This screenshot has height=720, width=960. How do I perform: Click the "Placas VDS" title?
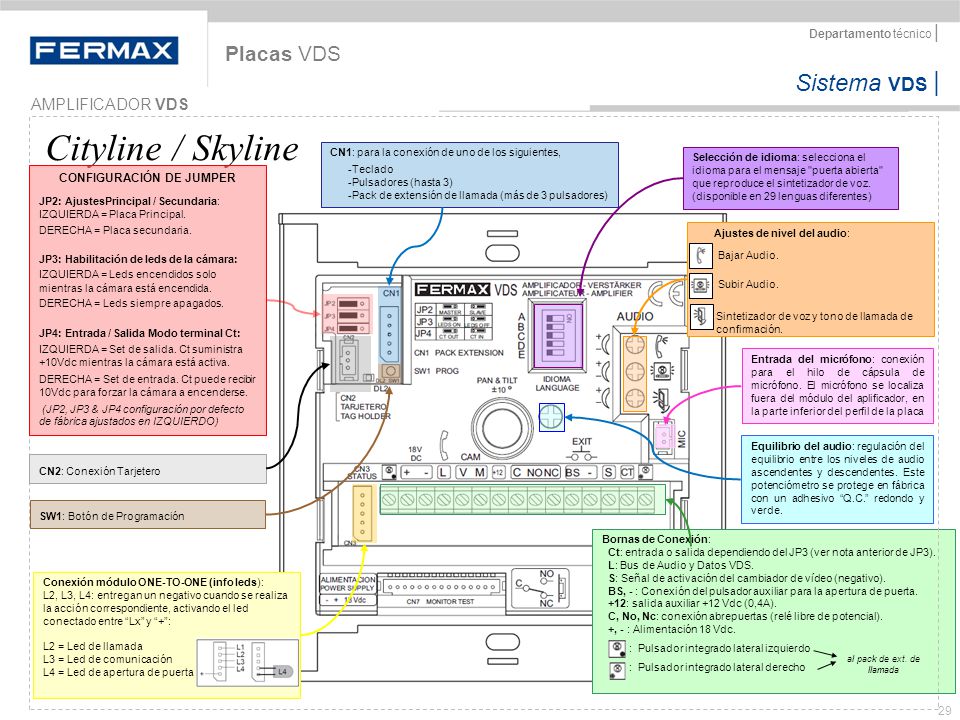[282, 54]
